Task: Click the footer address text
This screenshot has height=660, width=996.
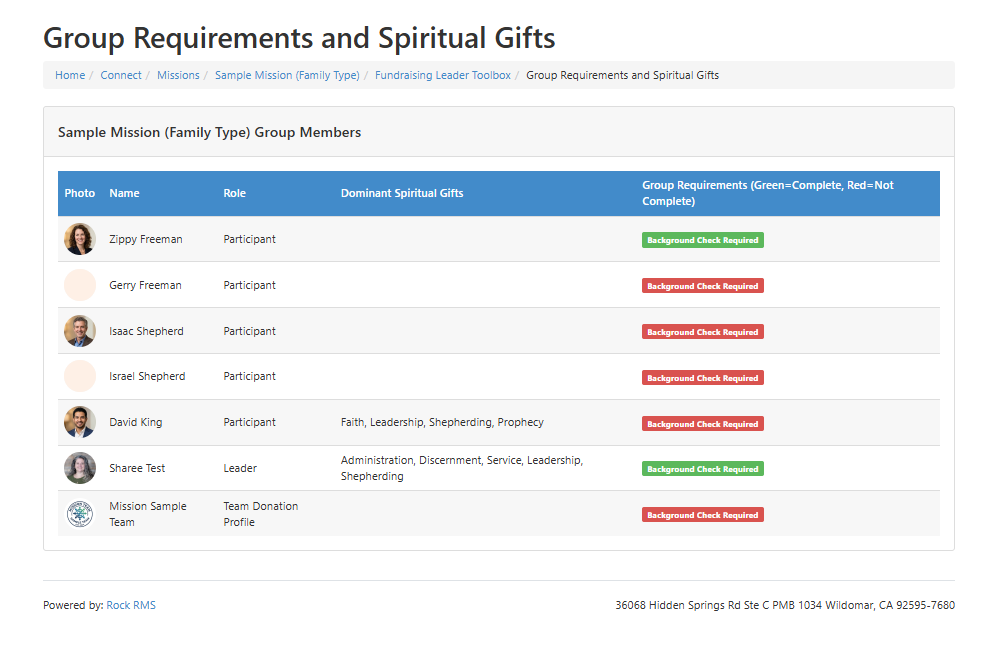Action: pyautogui.click(x=785, y=605)
